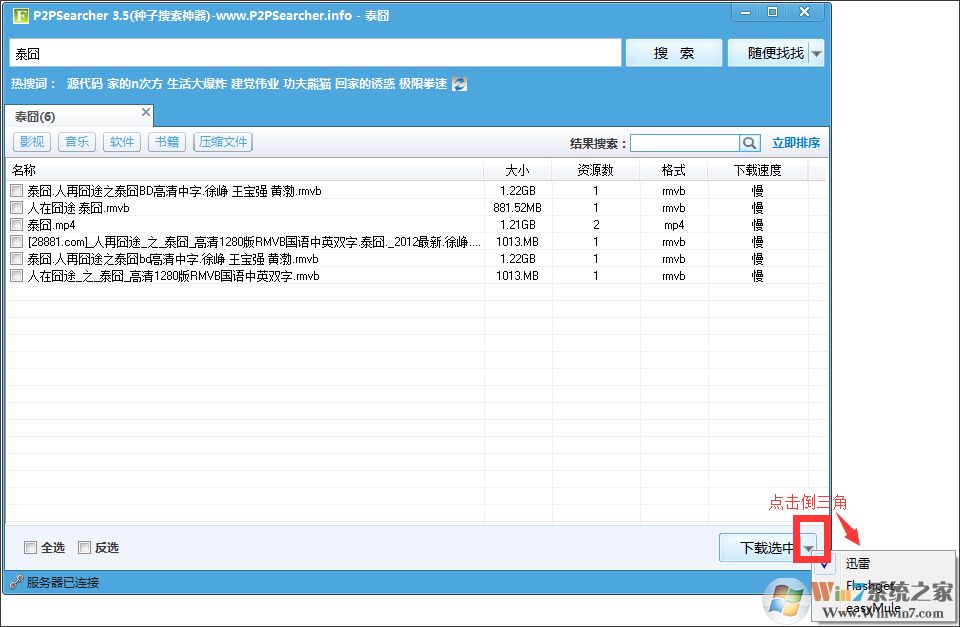The image size is (960, 627).
Task: Select the 影视 movies category filter
Action: point(31,141)
